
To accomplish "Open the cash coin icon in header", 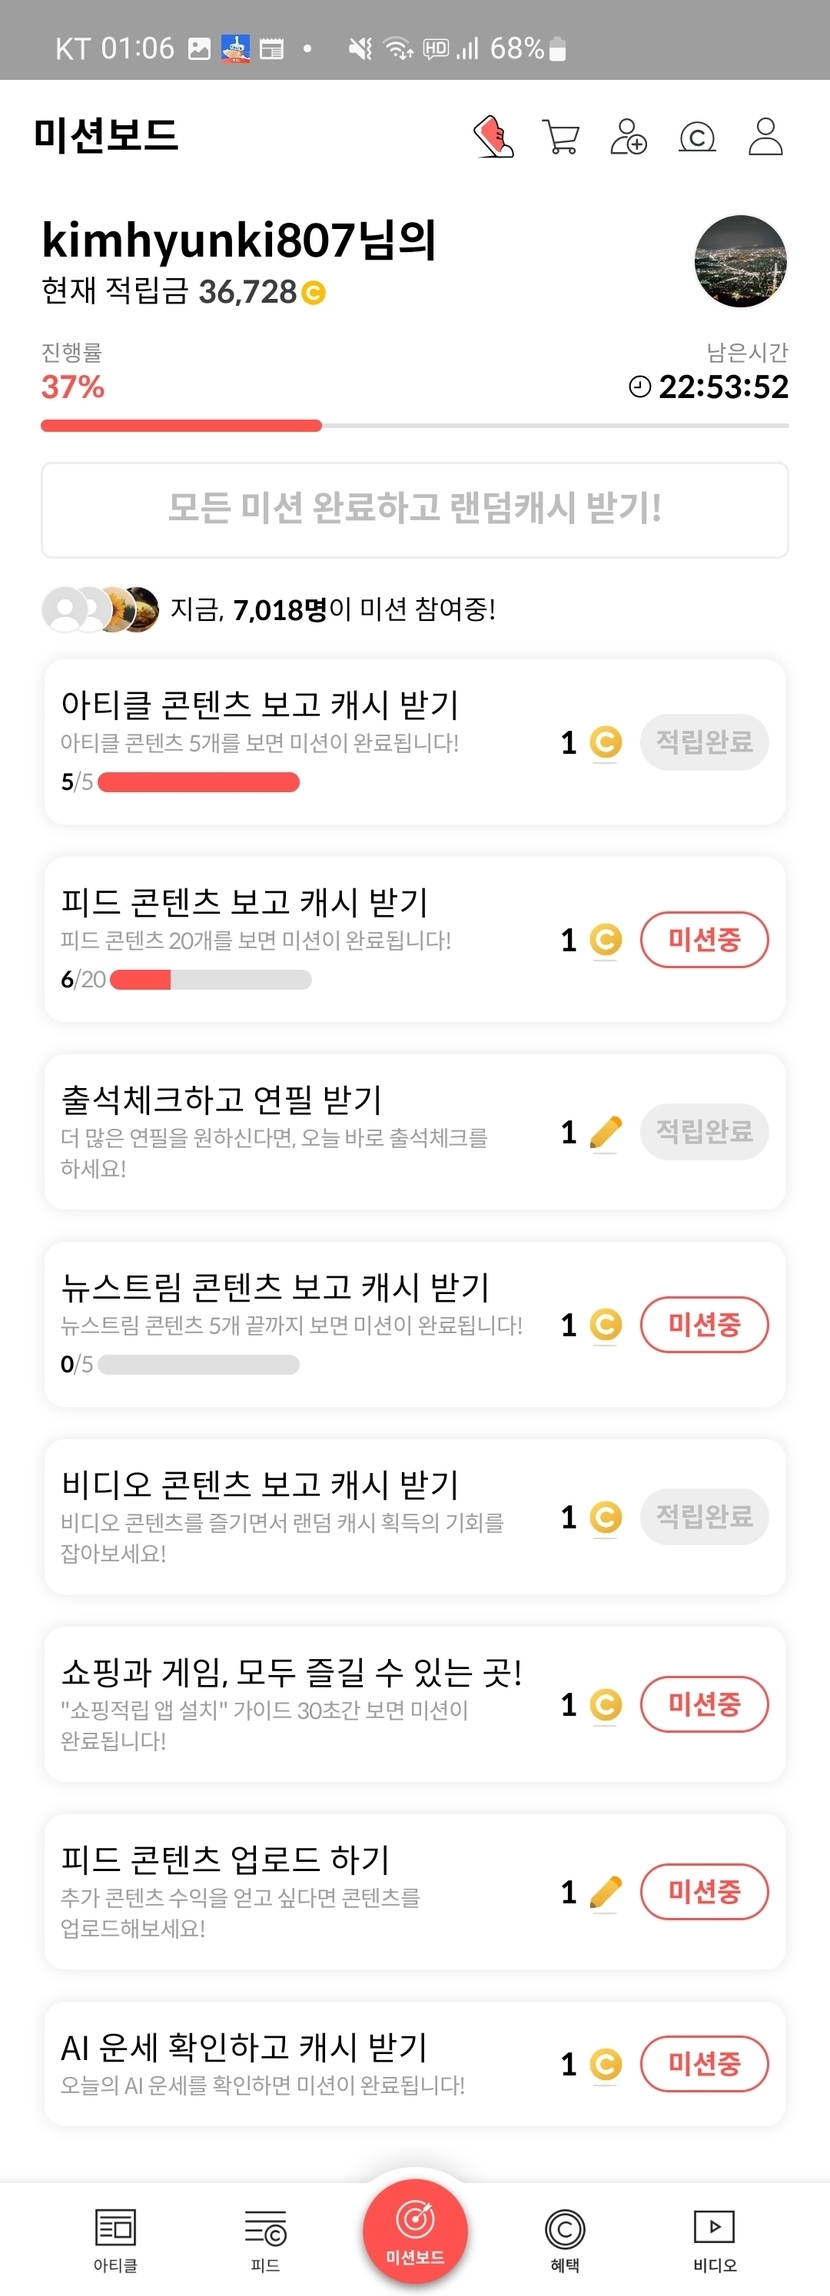I will pos(697,136).
